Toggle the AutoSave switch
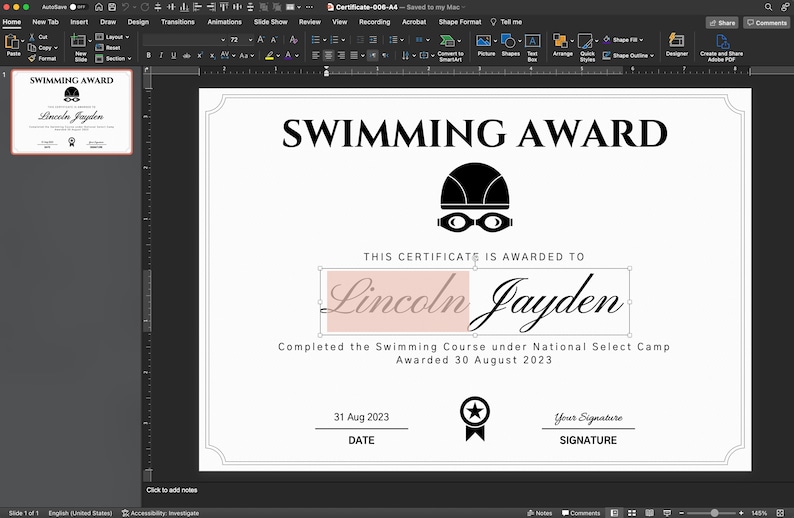The image size is (794, 518). [x=77, y=7]
